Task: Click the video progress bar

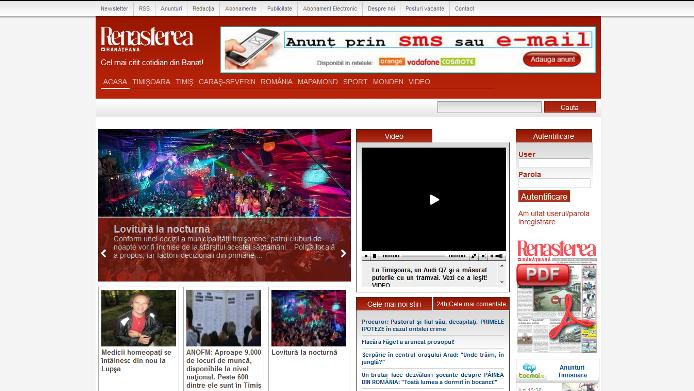Action: (424, 256)
